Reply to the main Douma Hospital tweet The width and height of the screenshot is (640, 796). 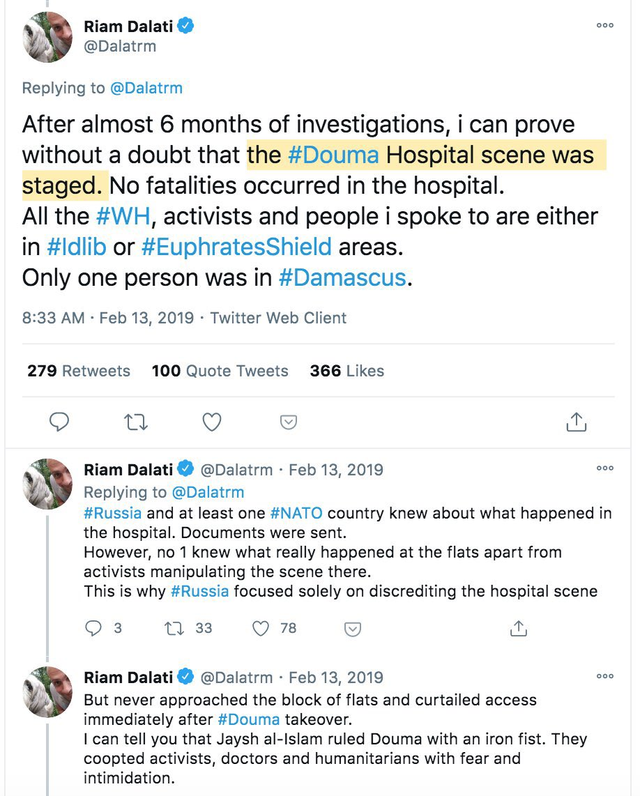[60, 422]
